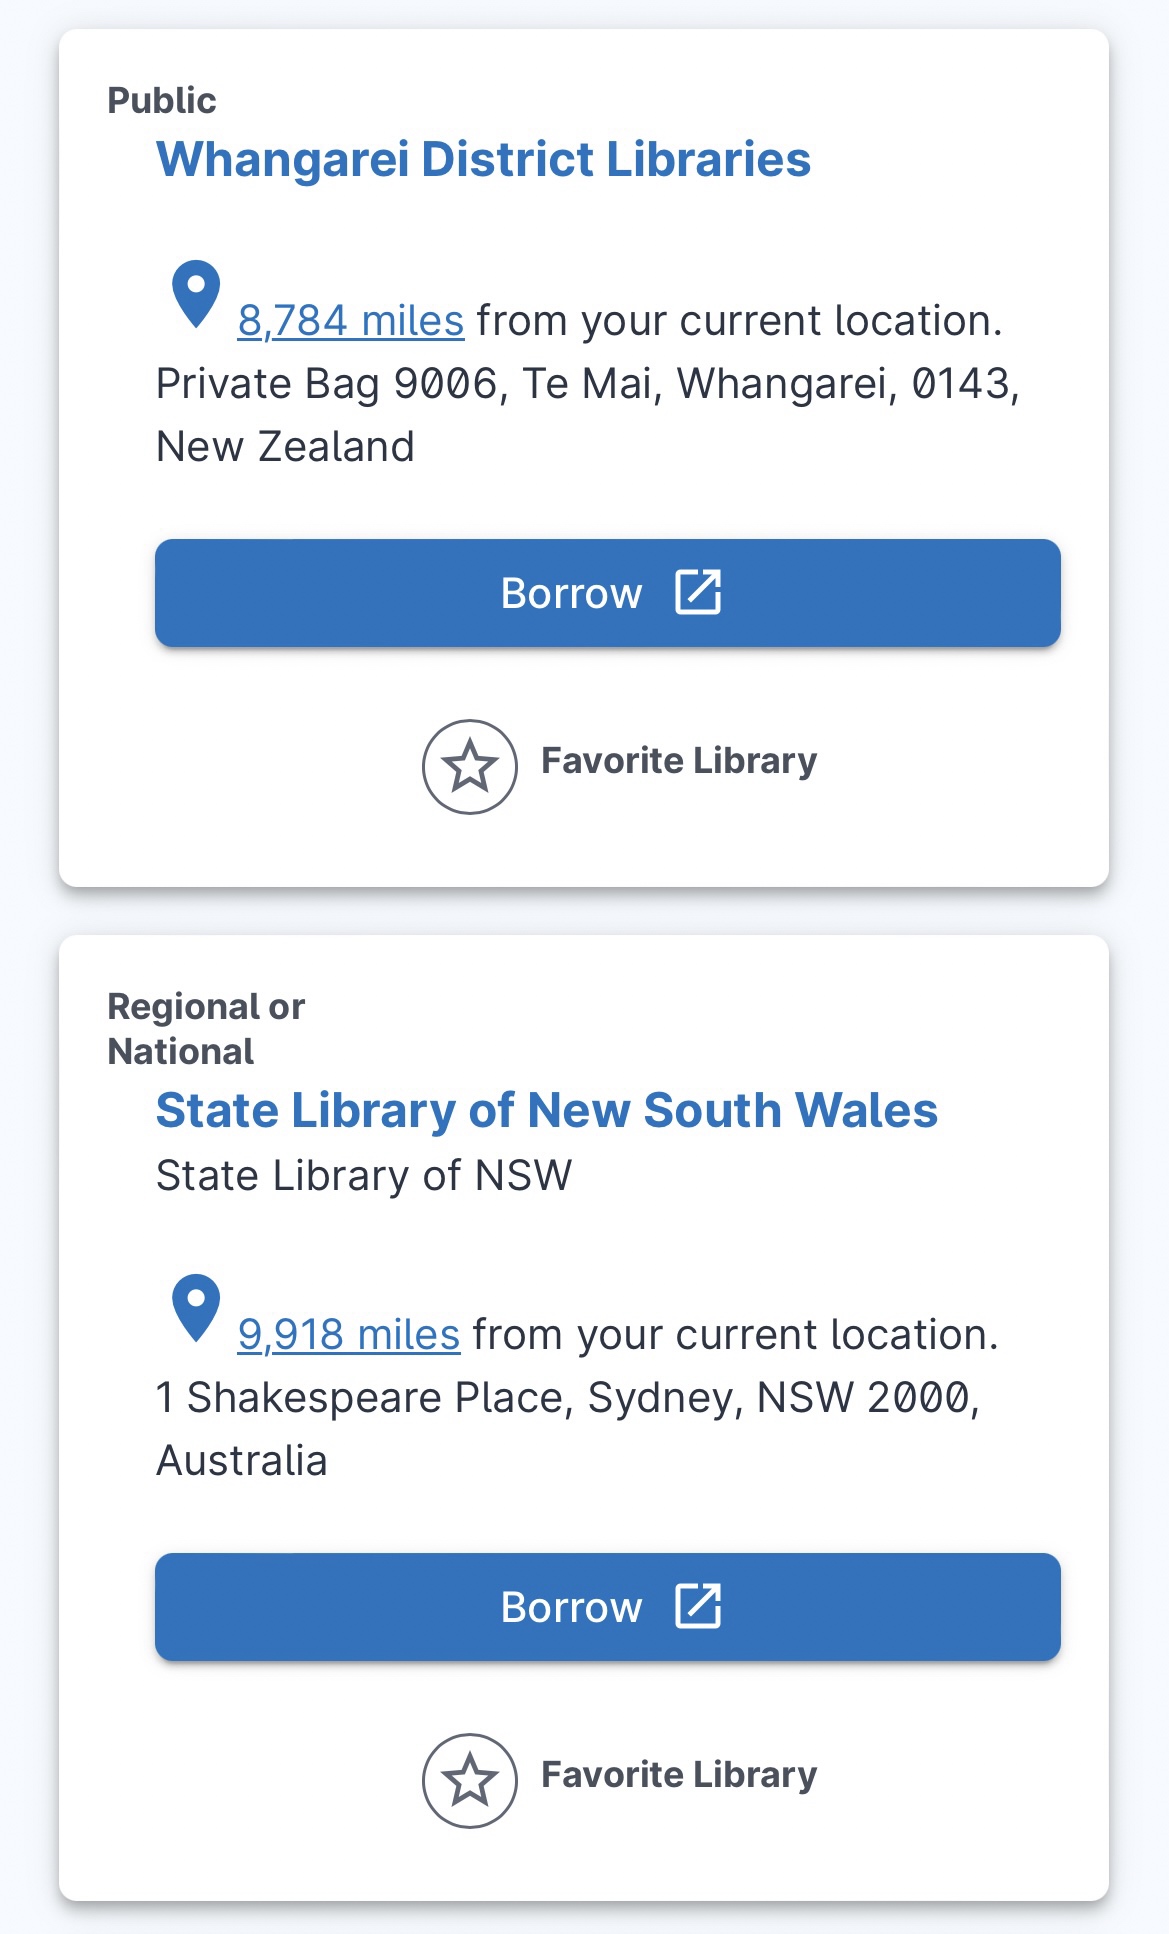
Task: Click the location pin icon beside 8,784 miles
Action: point(196,293)
